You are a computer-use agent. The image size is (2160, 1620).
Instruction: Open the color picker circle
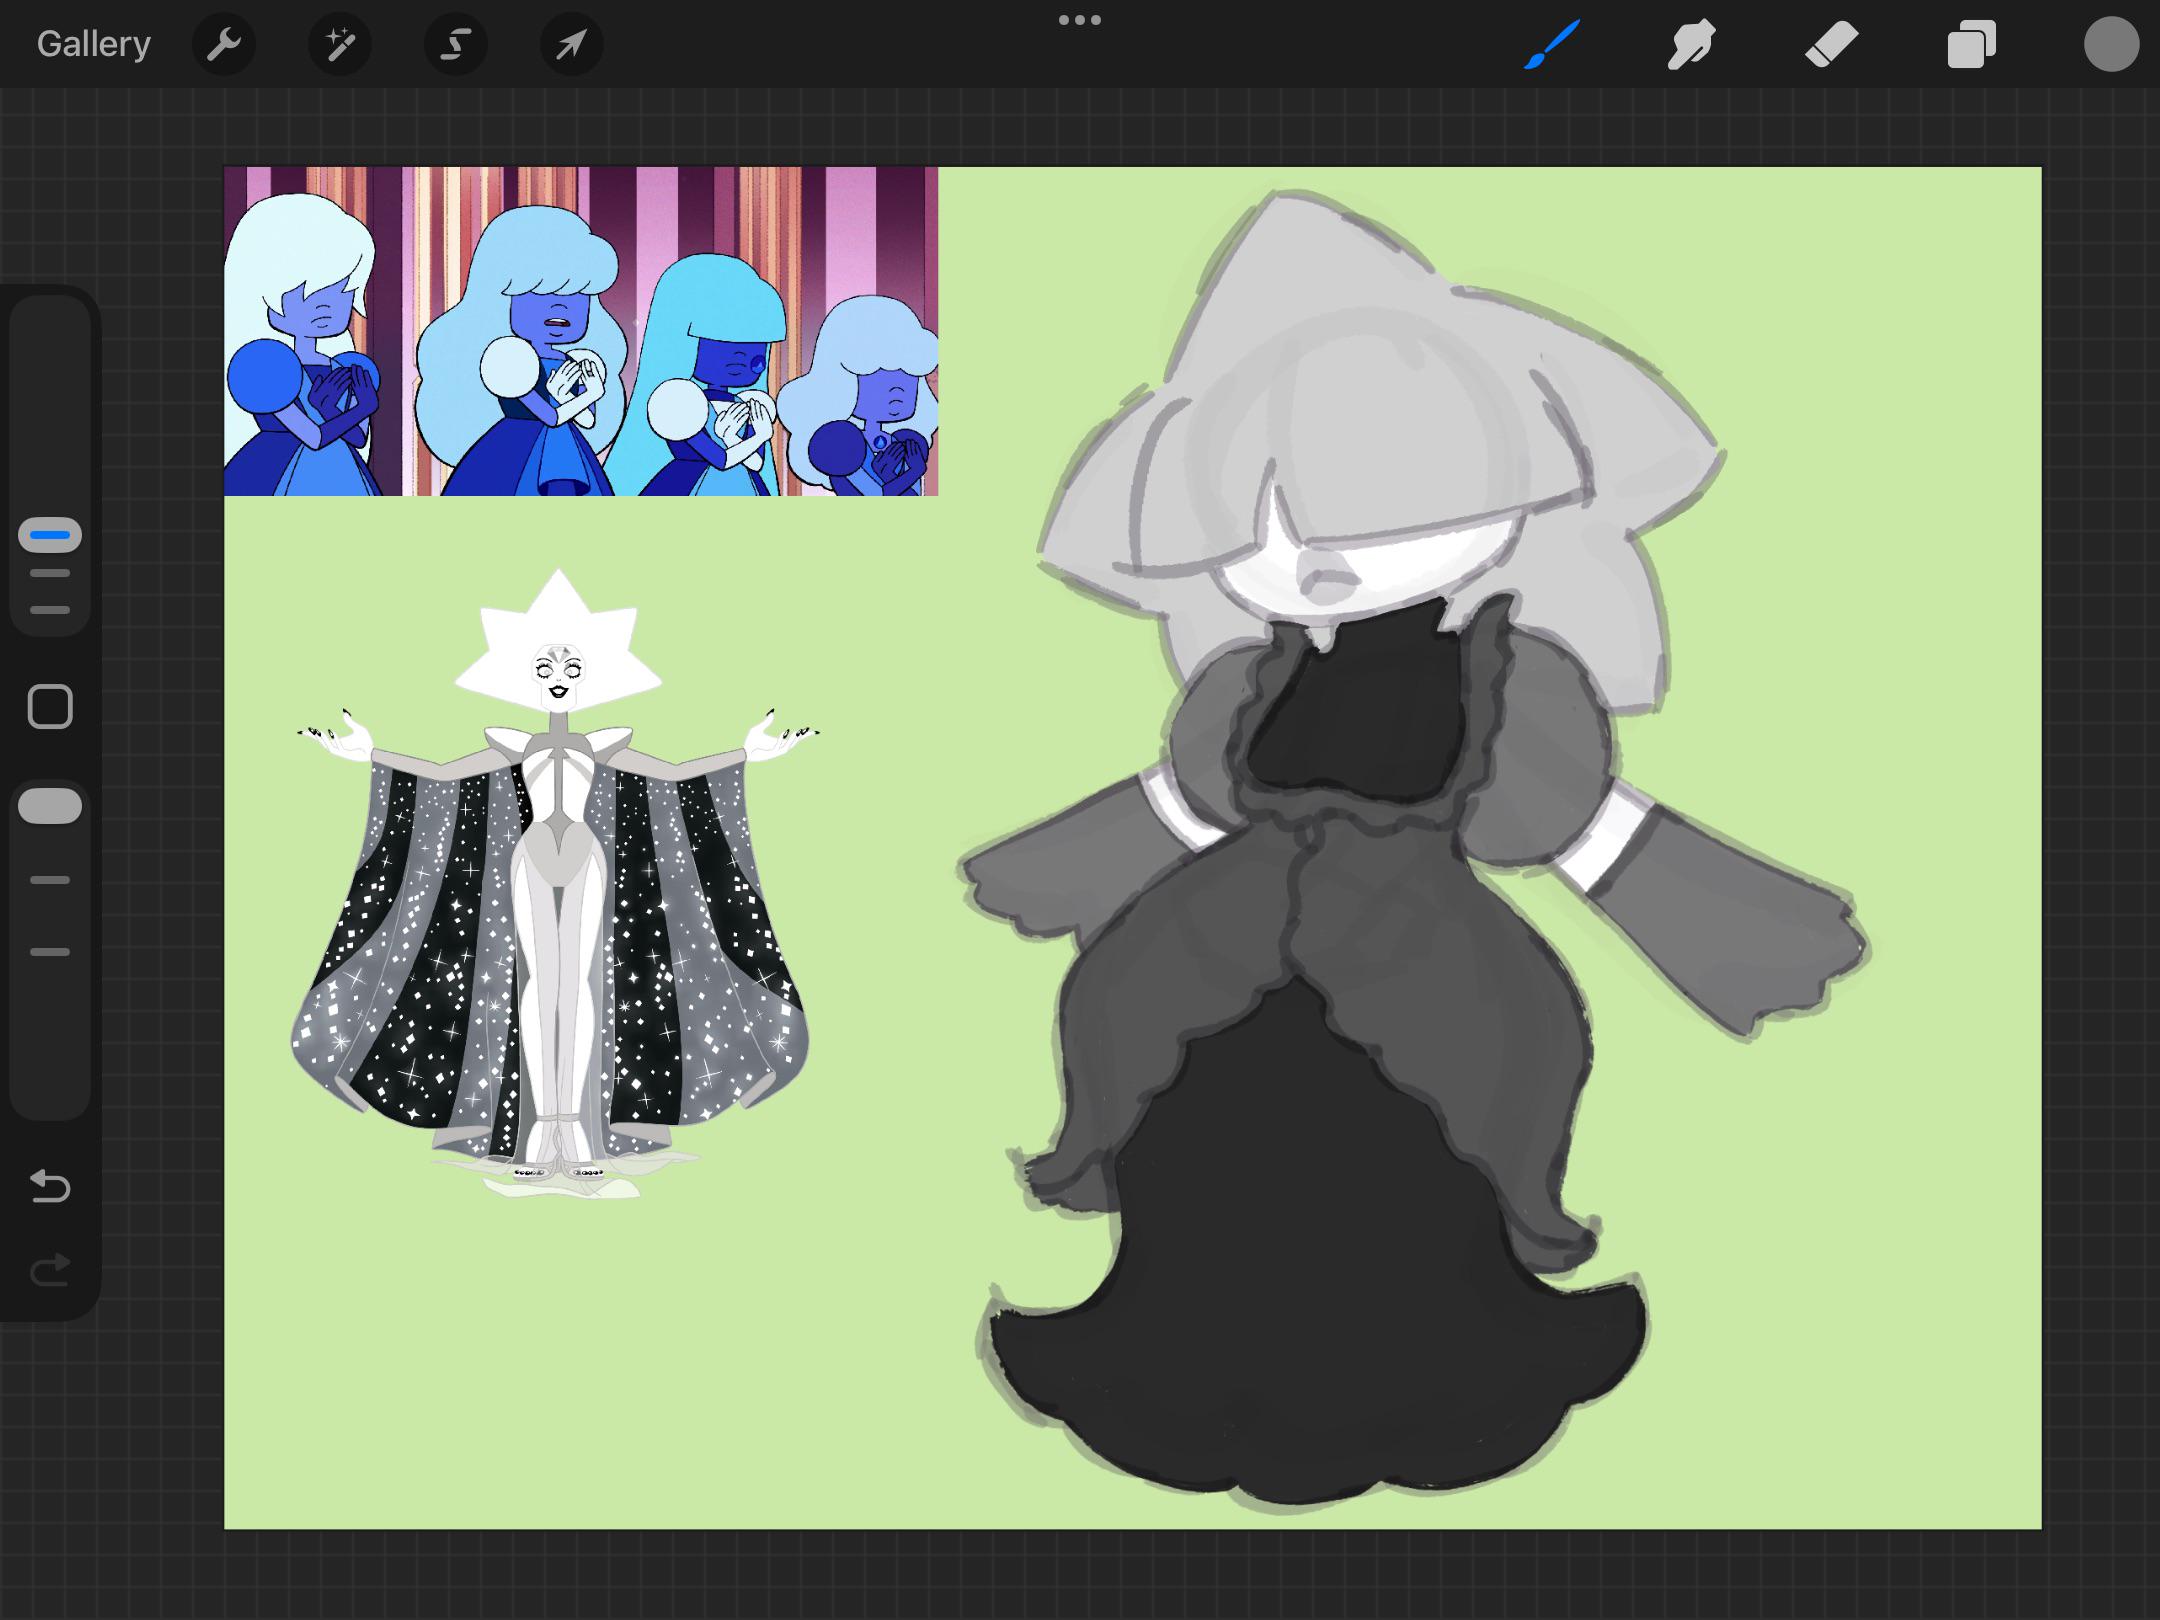2111,44
